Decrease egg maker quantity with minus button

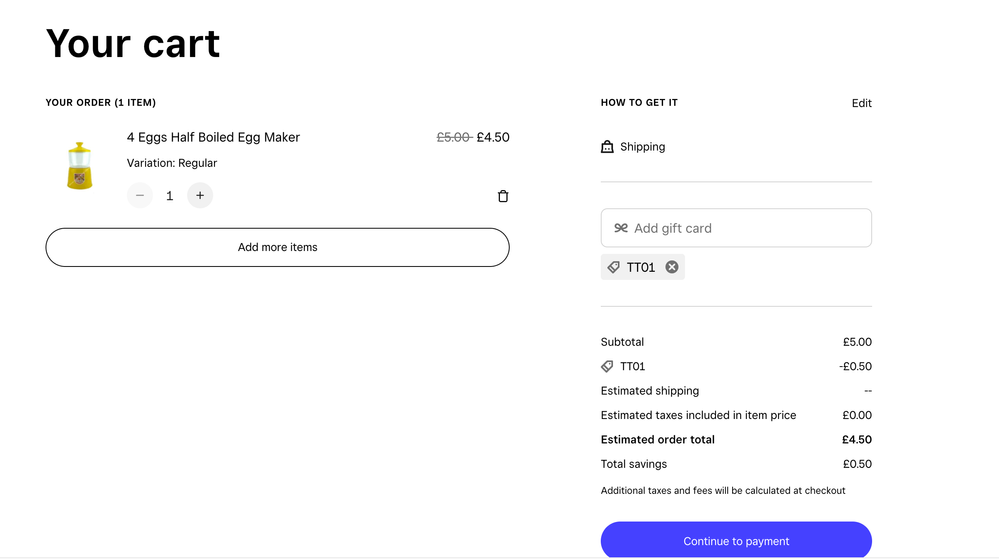[140, 196]
